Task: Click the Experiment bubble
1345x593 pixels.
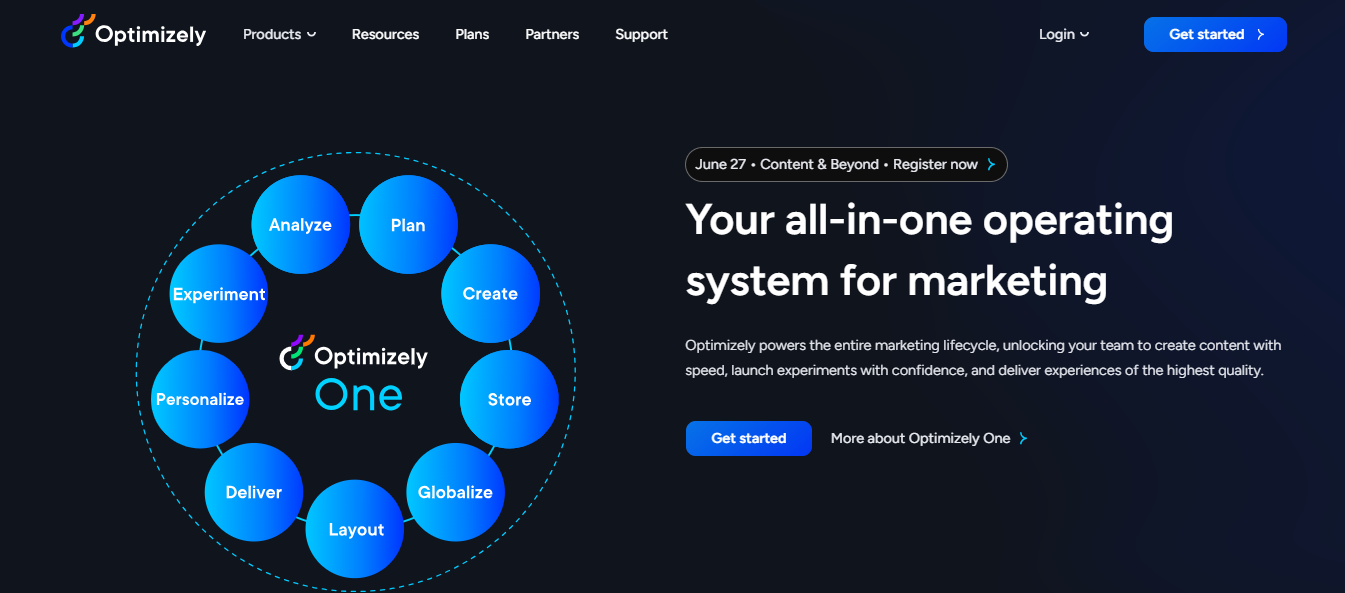Action: point(218,294)
